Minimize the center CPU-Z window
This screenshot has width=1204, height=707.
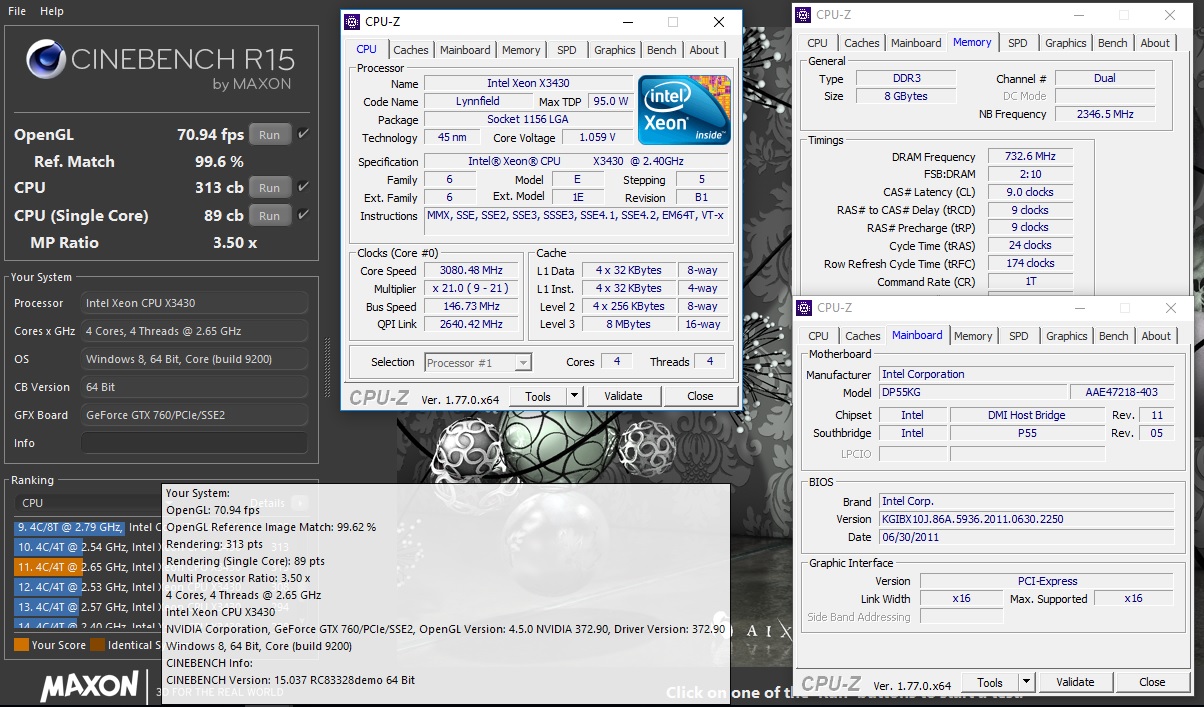pos(627,22)
